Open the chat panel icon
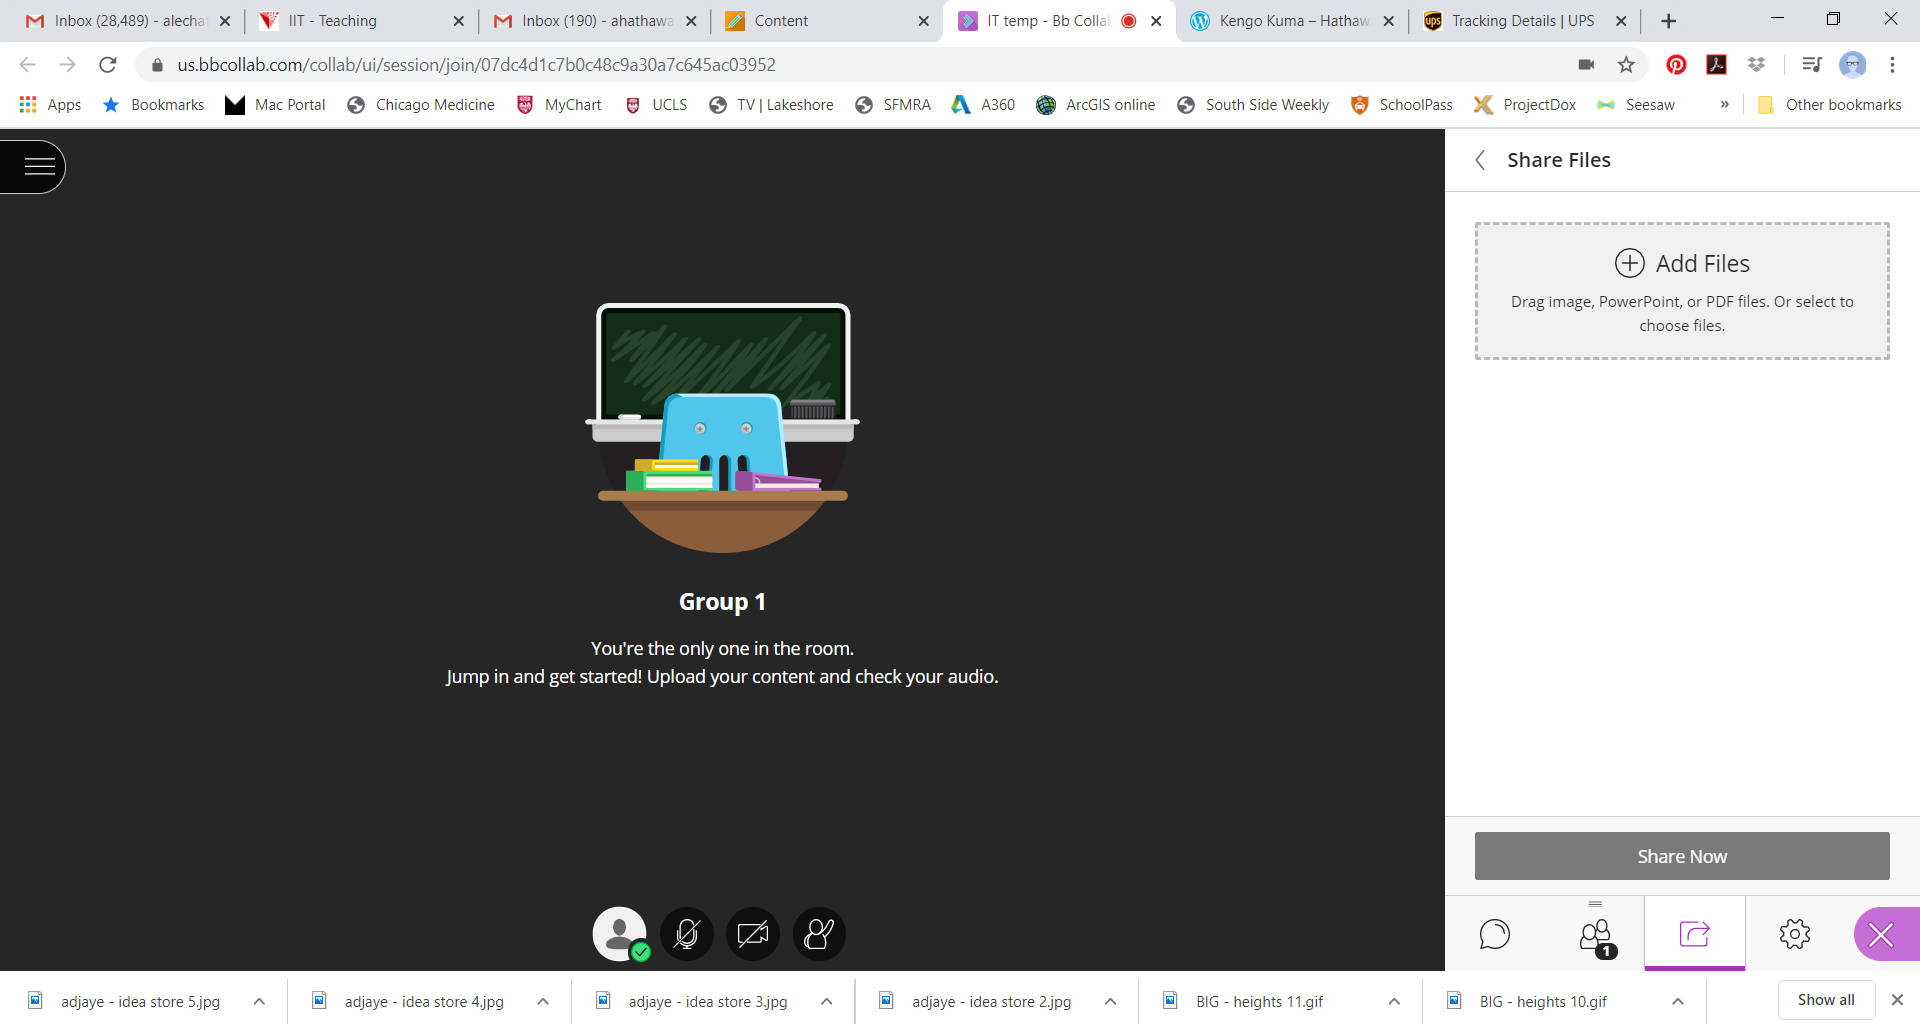 click(1494, 934)
